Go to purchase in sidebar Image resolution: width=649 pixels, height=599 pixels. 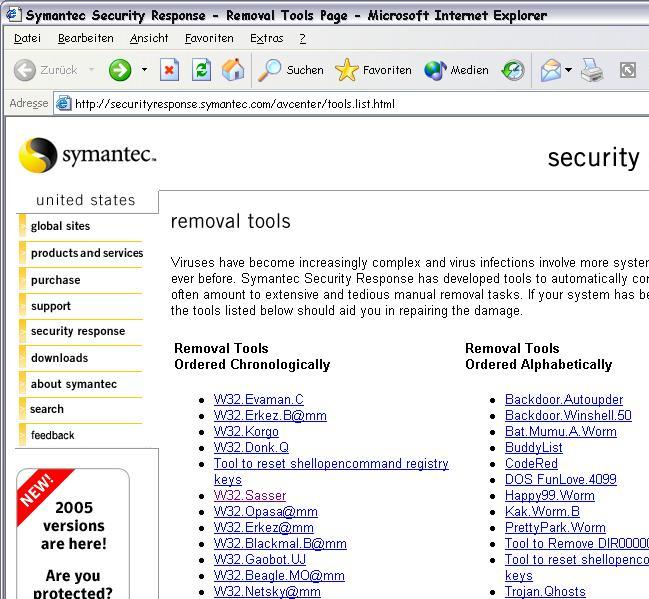point(55,280)
